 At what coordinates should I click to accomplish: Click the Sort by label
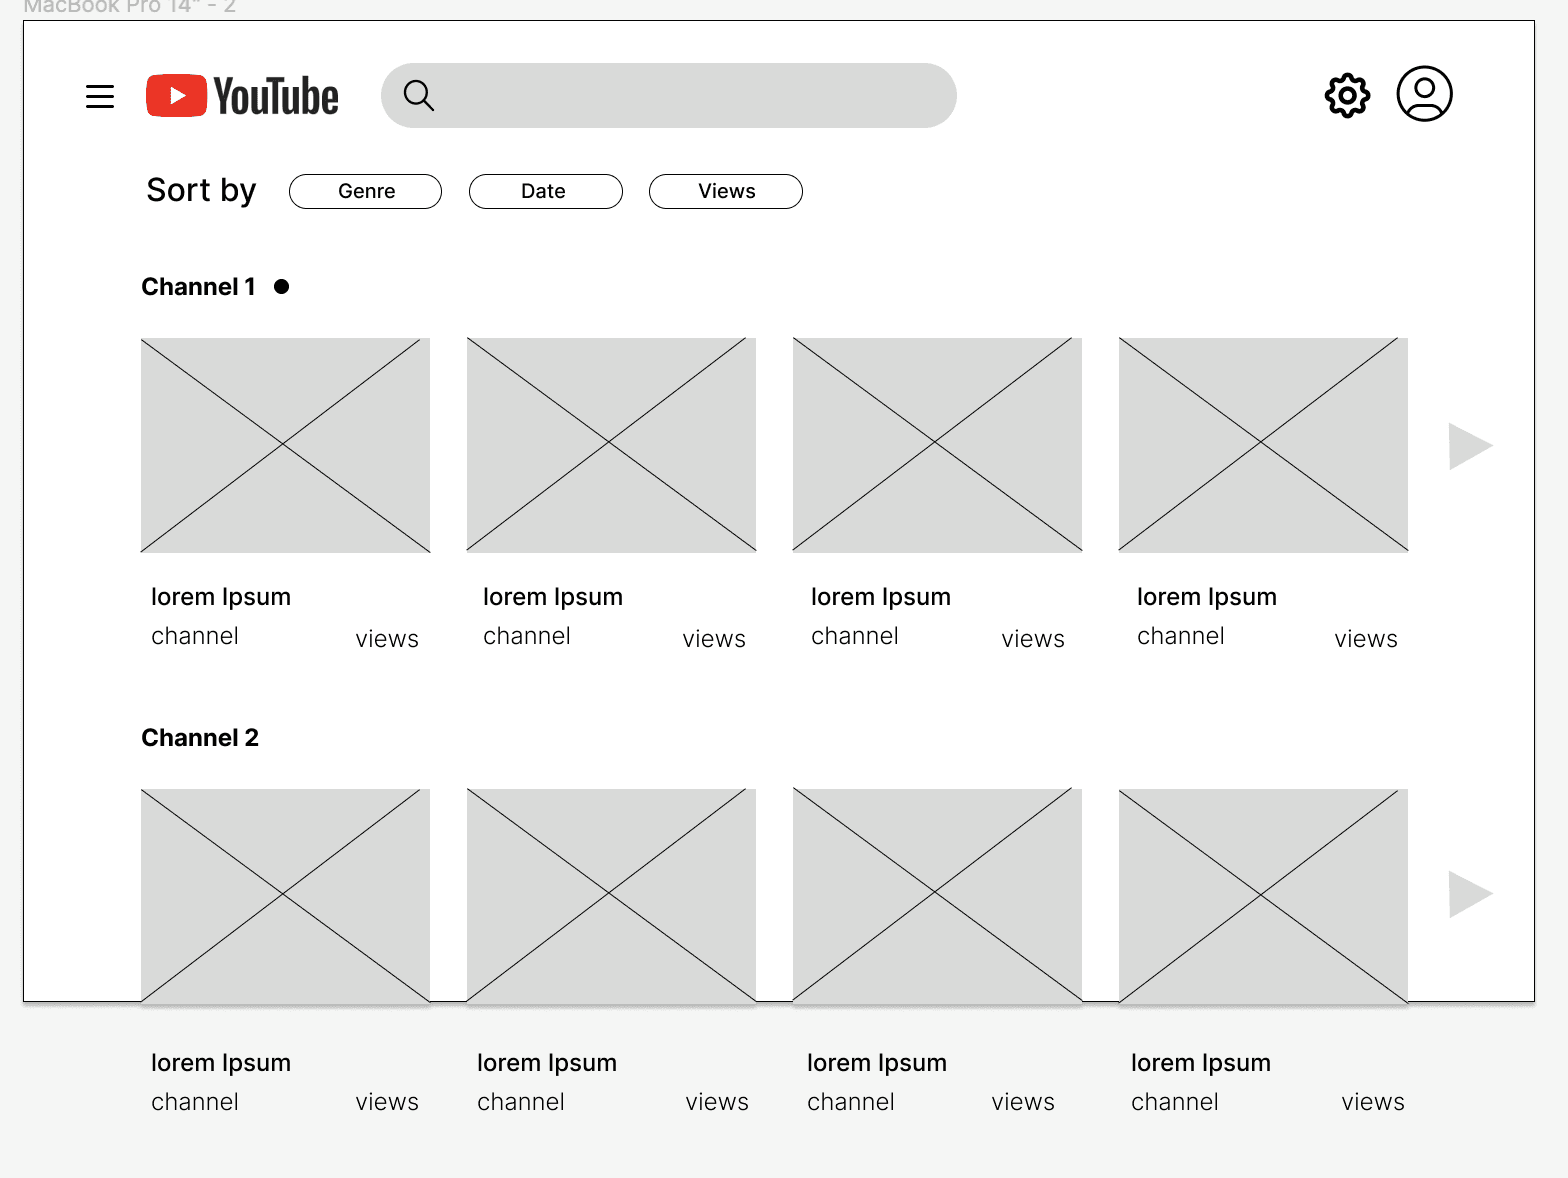pyautogui.click(x=201, y=190)
